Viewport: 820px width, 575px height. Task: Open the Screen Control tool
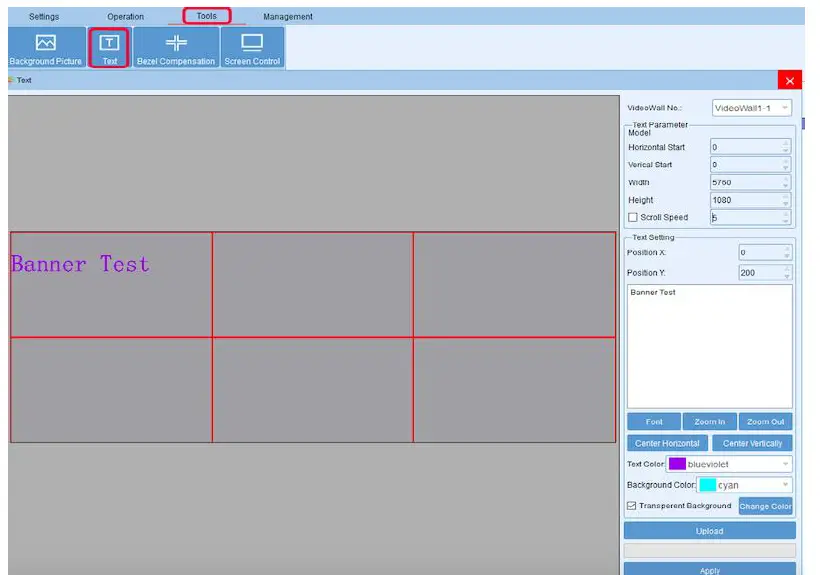pos(252,48)
